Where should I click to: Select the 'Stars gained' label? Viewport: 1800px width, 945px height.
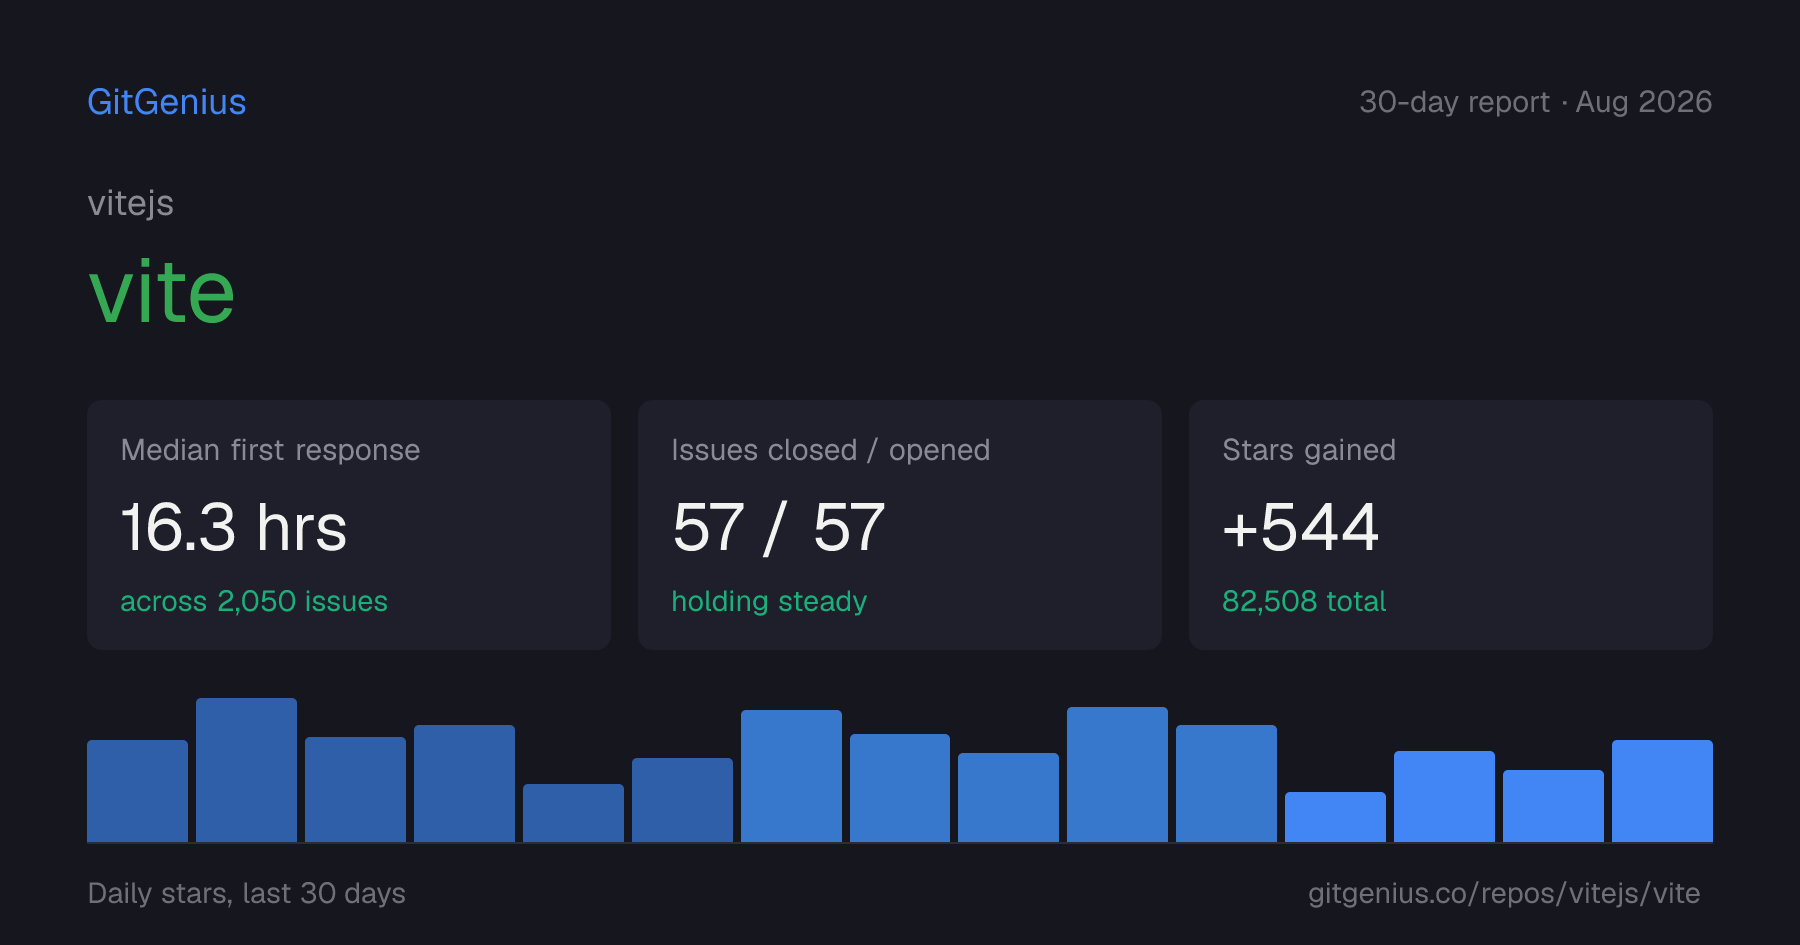point(1309,450)
